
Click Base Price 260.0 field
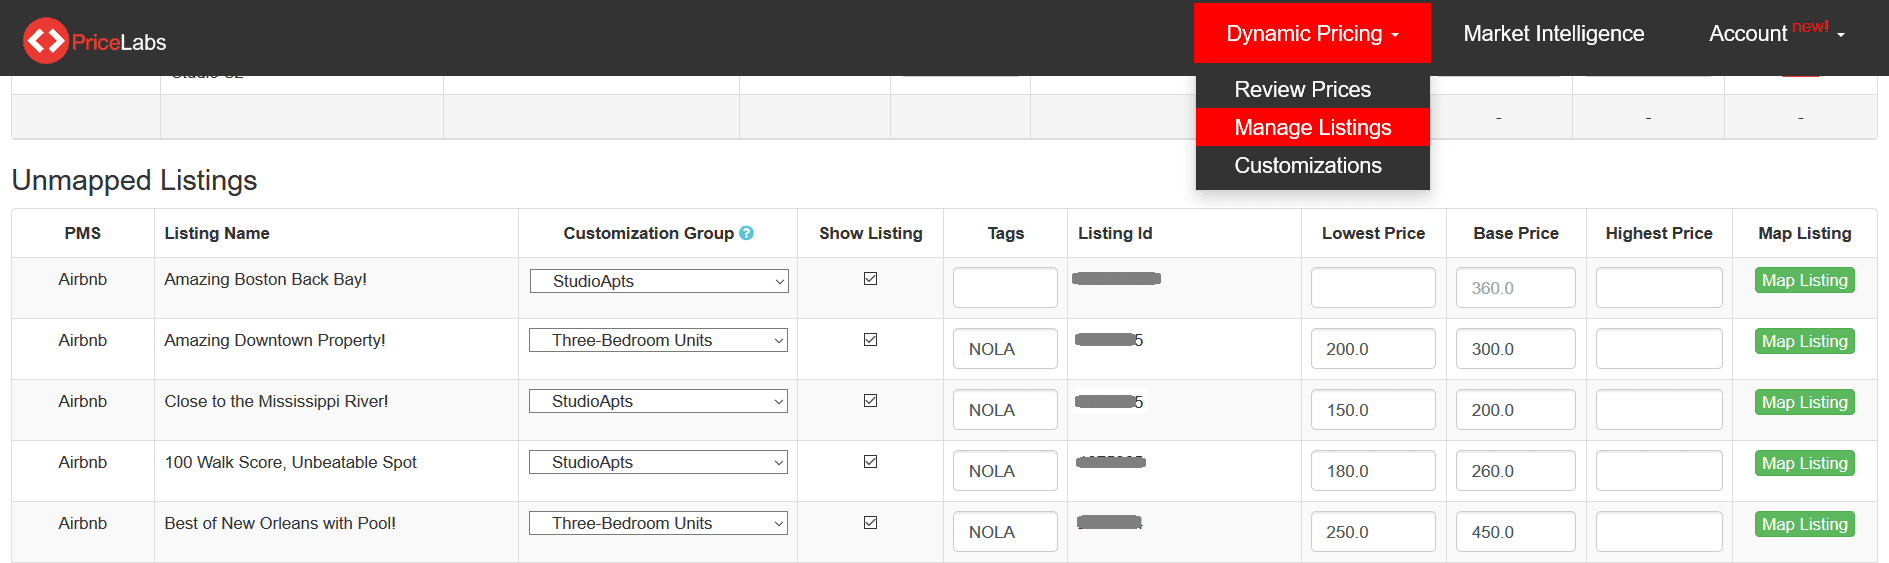click(x=1516, y=471)
